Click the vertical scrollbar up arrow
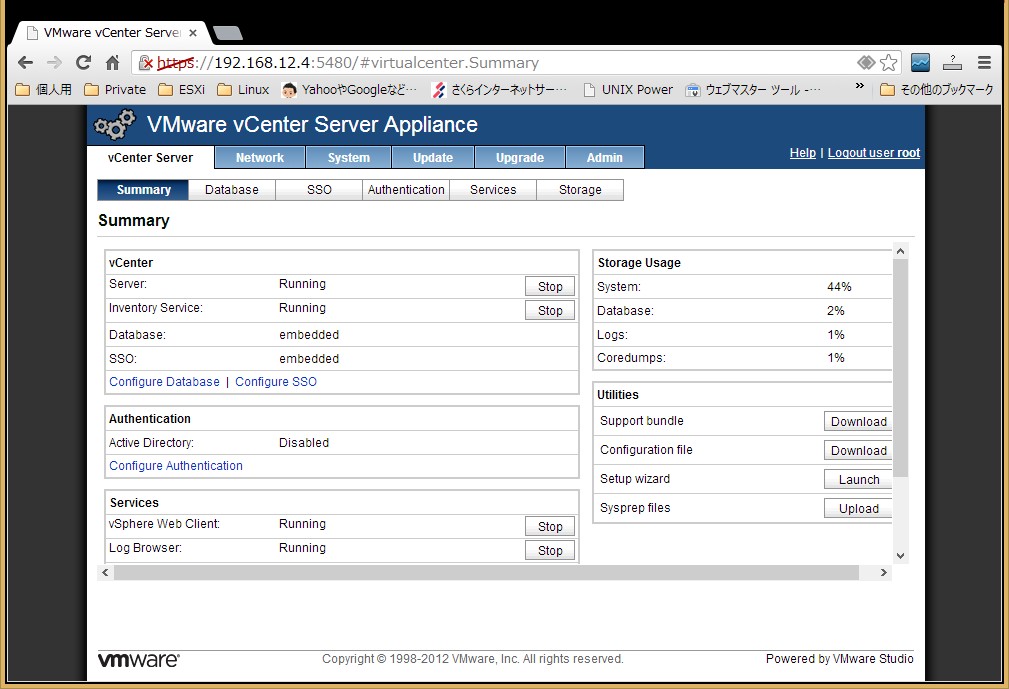 [900, 252]
